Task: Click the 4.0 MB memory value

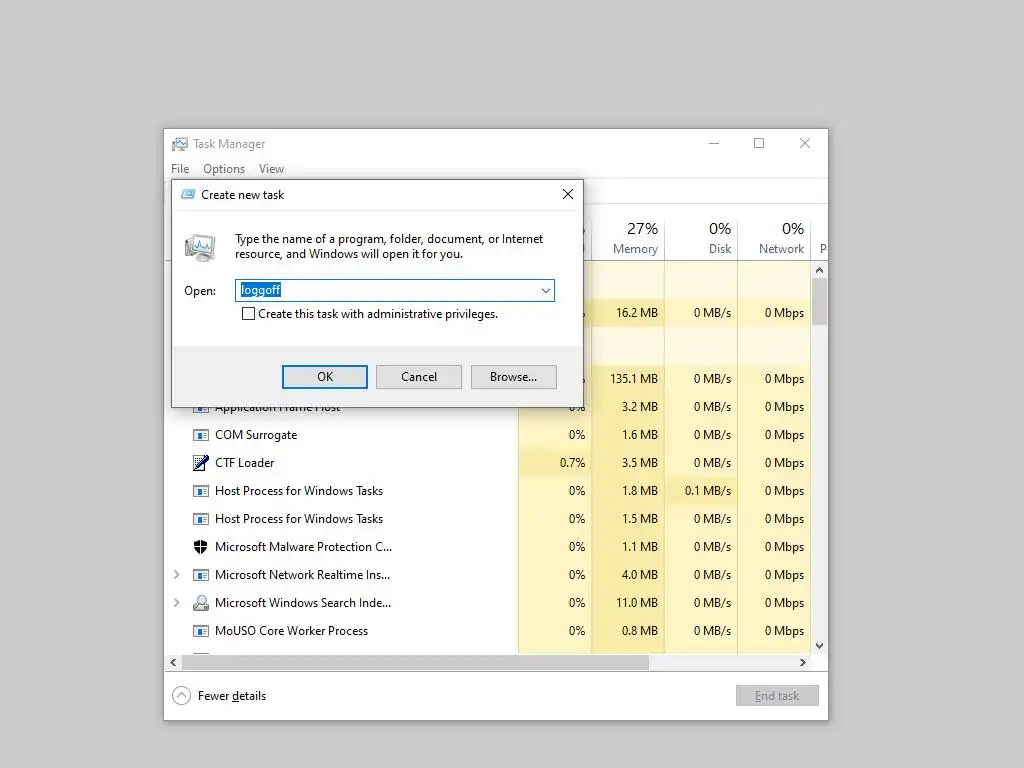Action: click(639, 575)
